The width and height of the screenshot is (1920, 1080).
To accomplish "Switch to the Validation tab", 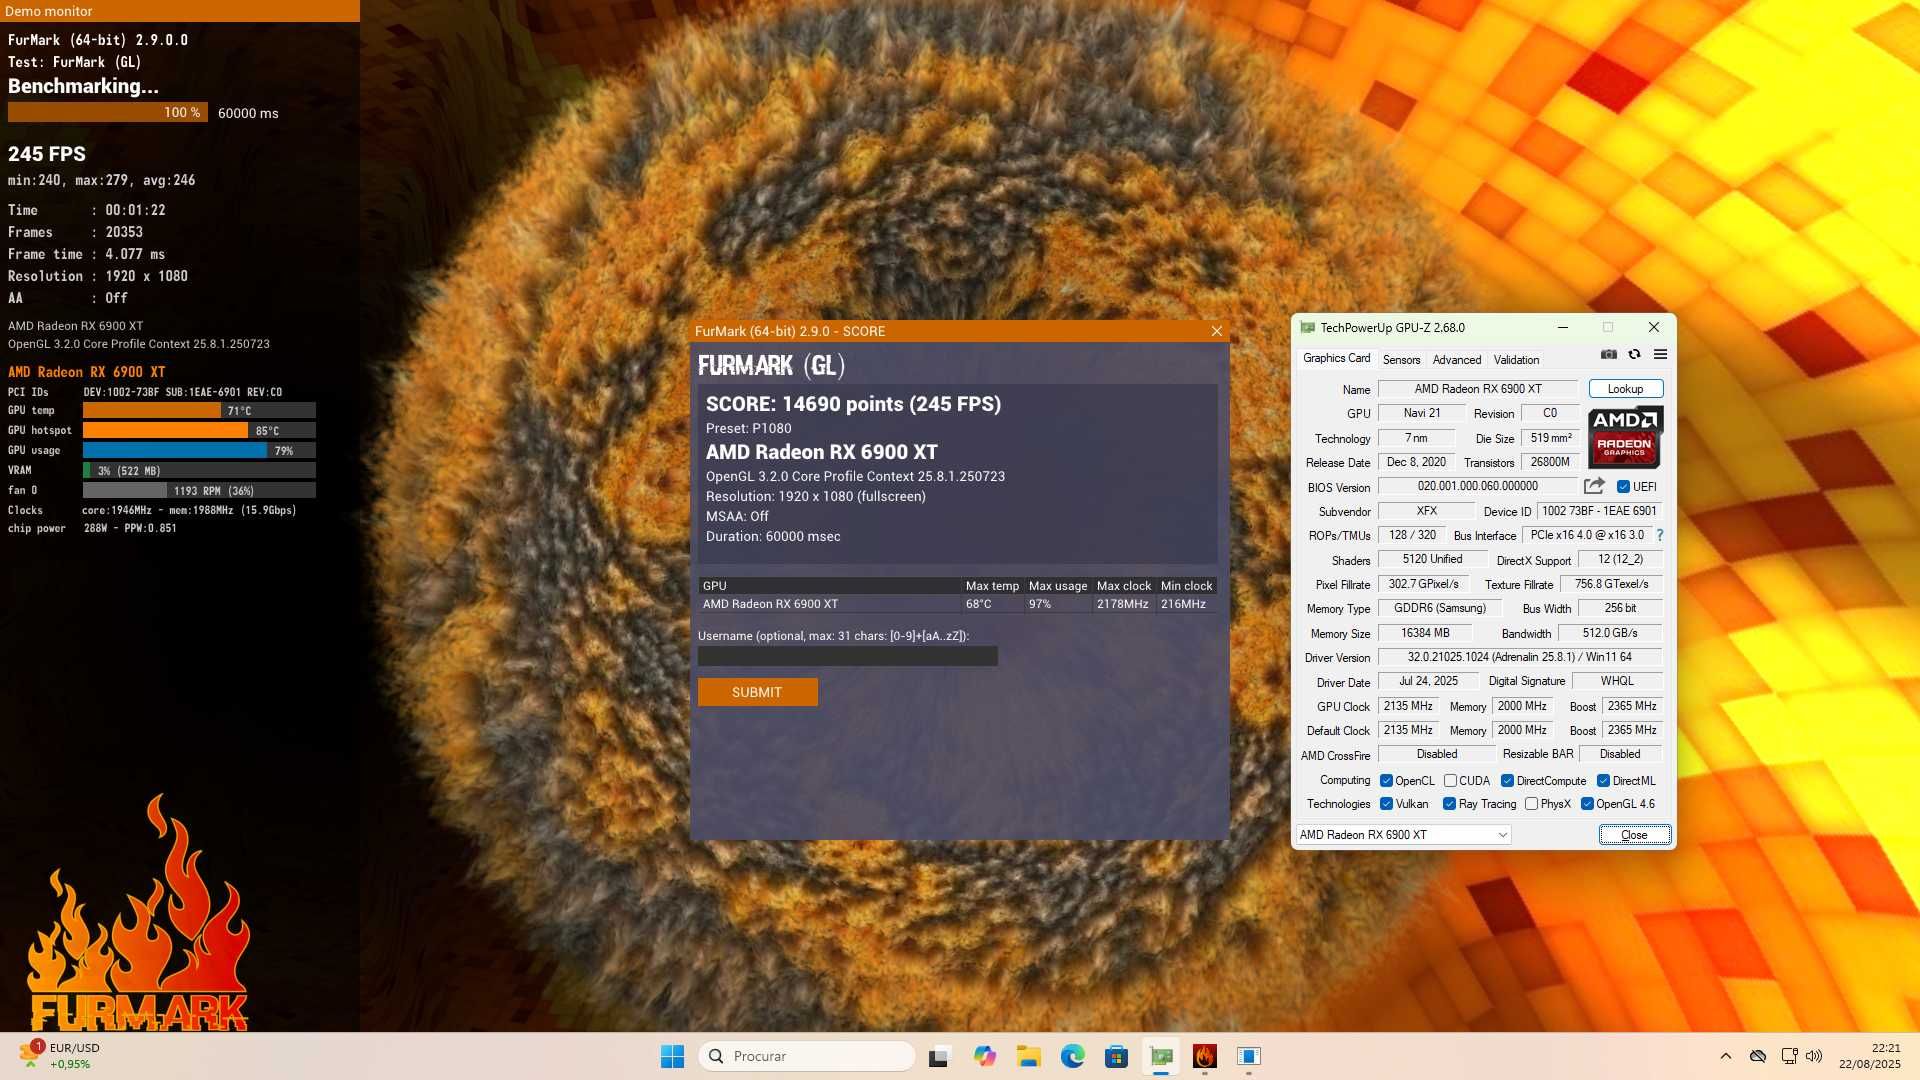I will tap(1516, 360).
